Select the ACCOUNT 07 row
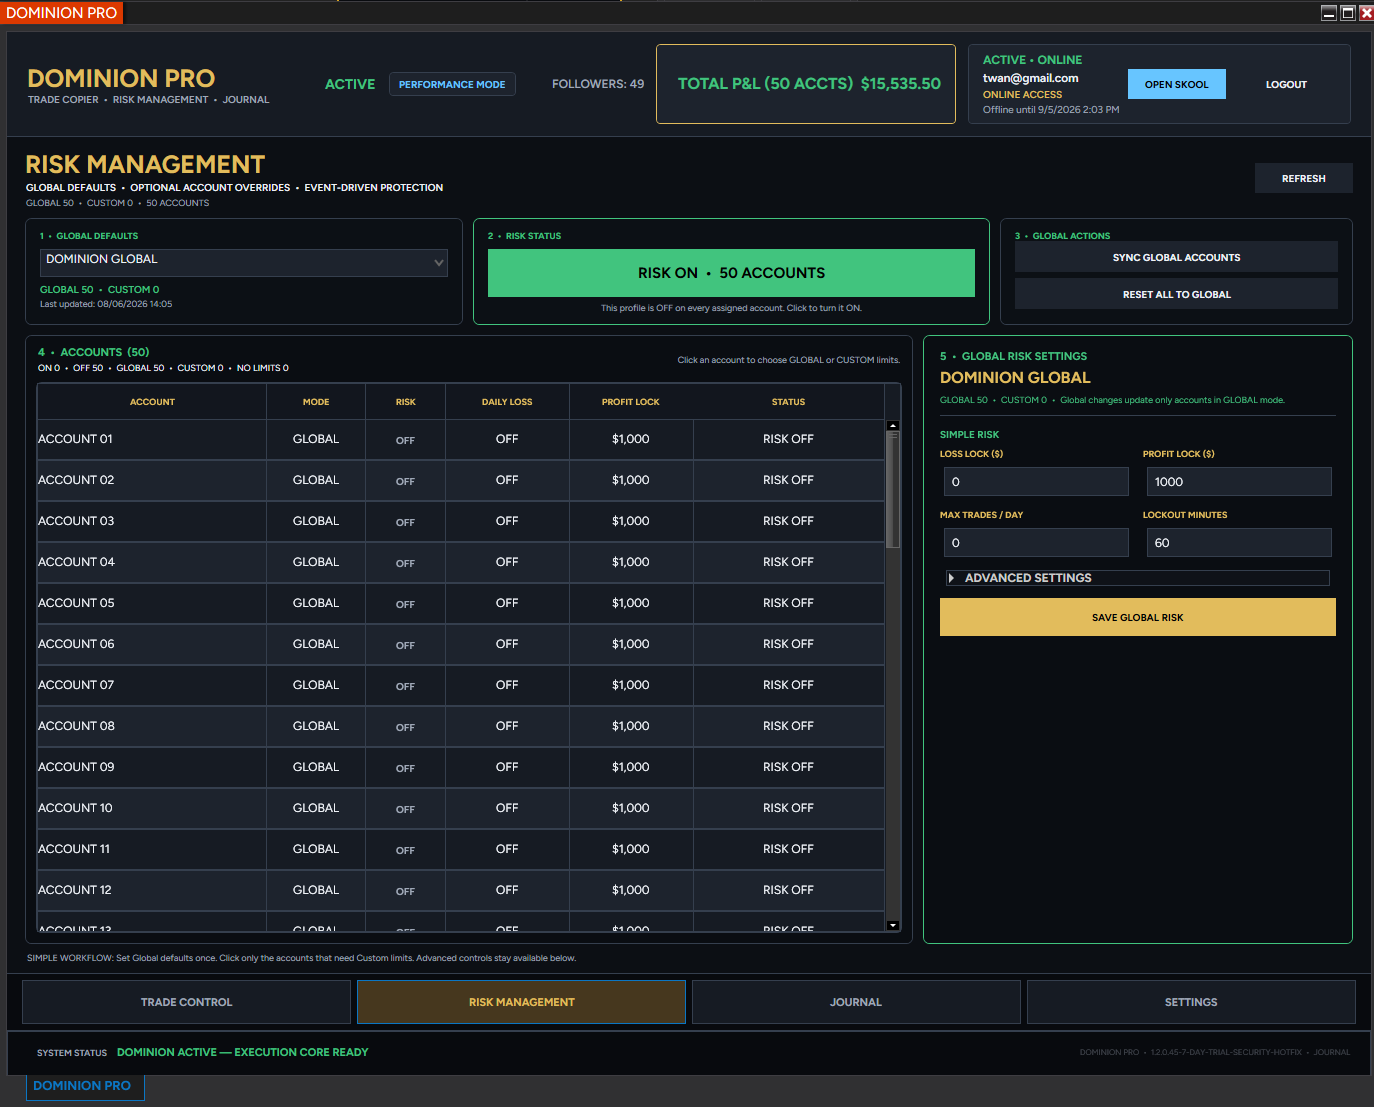Image resolution: width=1374 pixels, height=1107 pixels. (x=461, y=685)
